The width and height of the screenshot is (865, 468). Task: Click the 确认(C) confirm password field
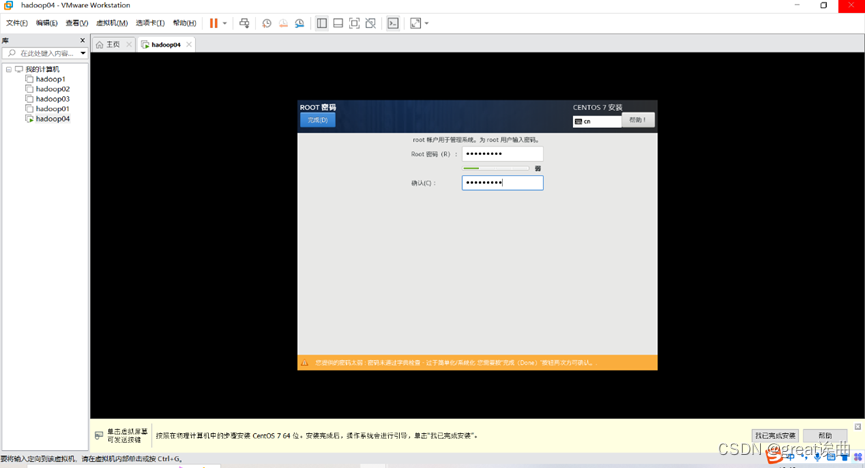[x=503, y=183]
